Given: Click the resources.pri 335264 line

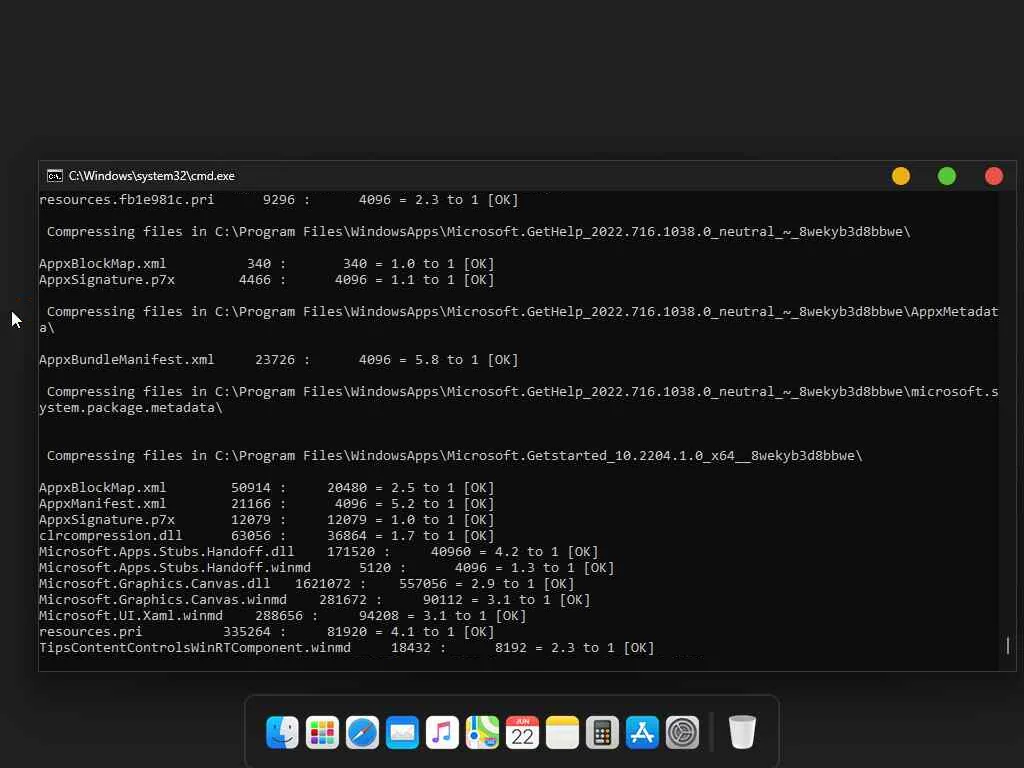Looking at the screenshot, I should tap(267, 632).
